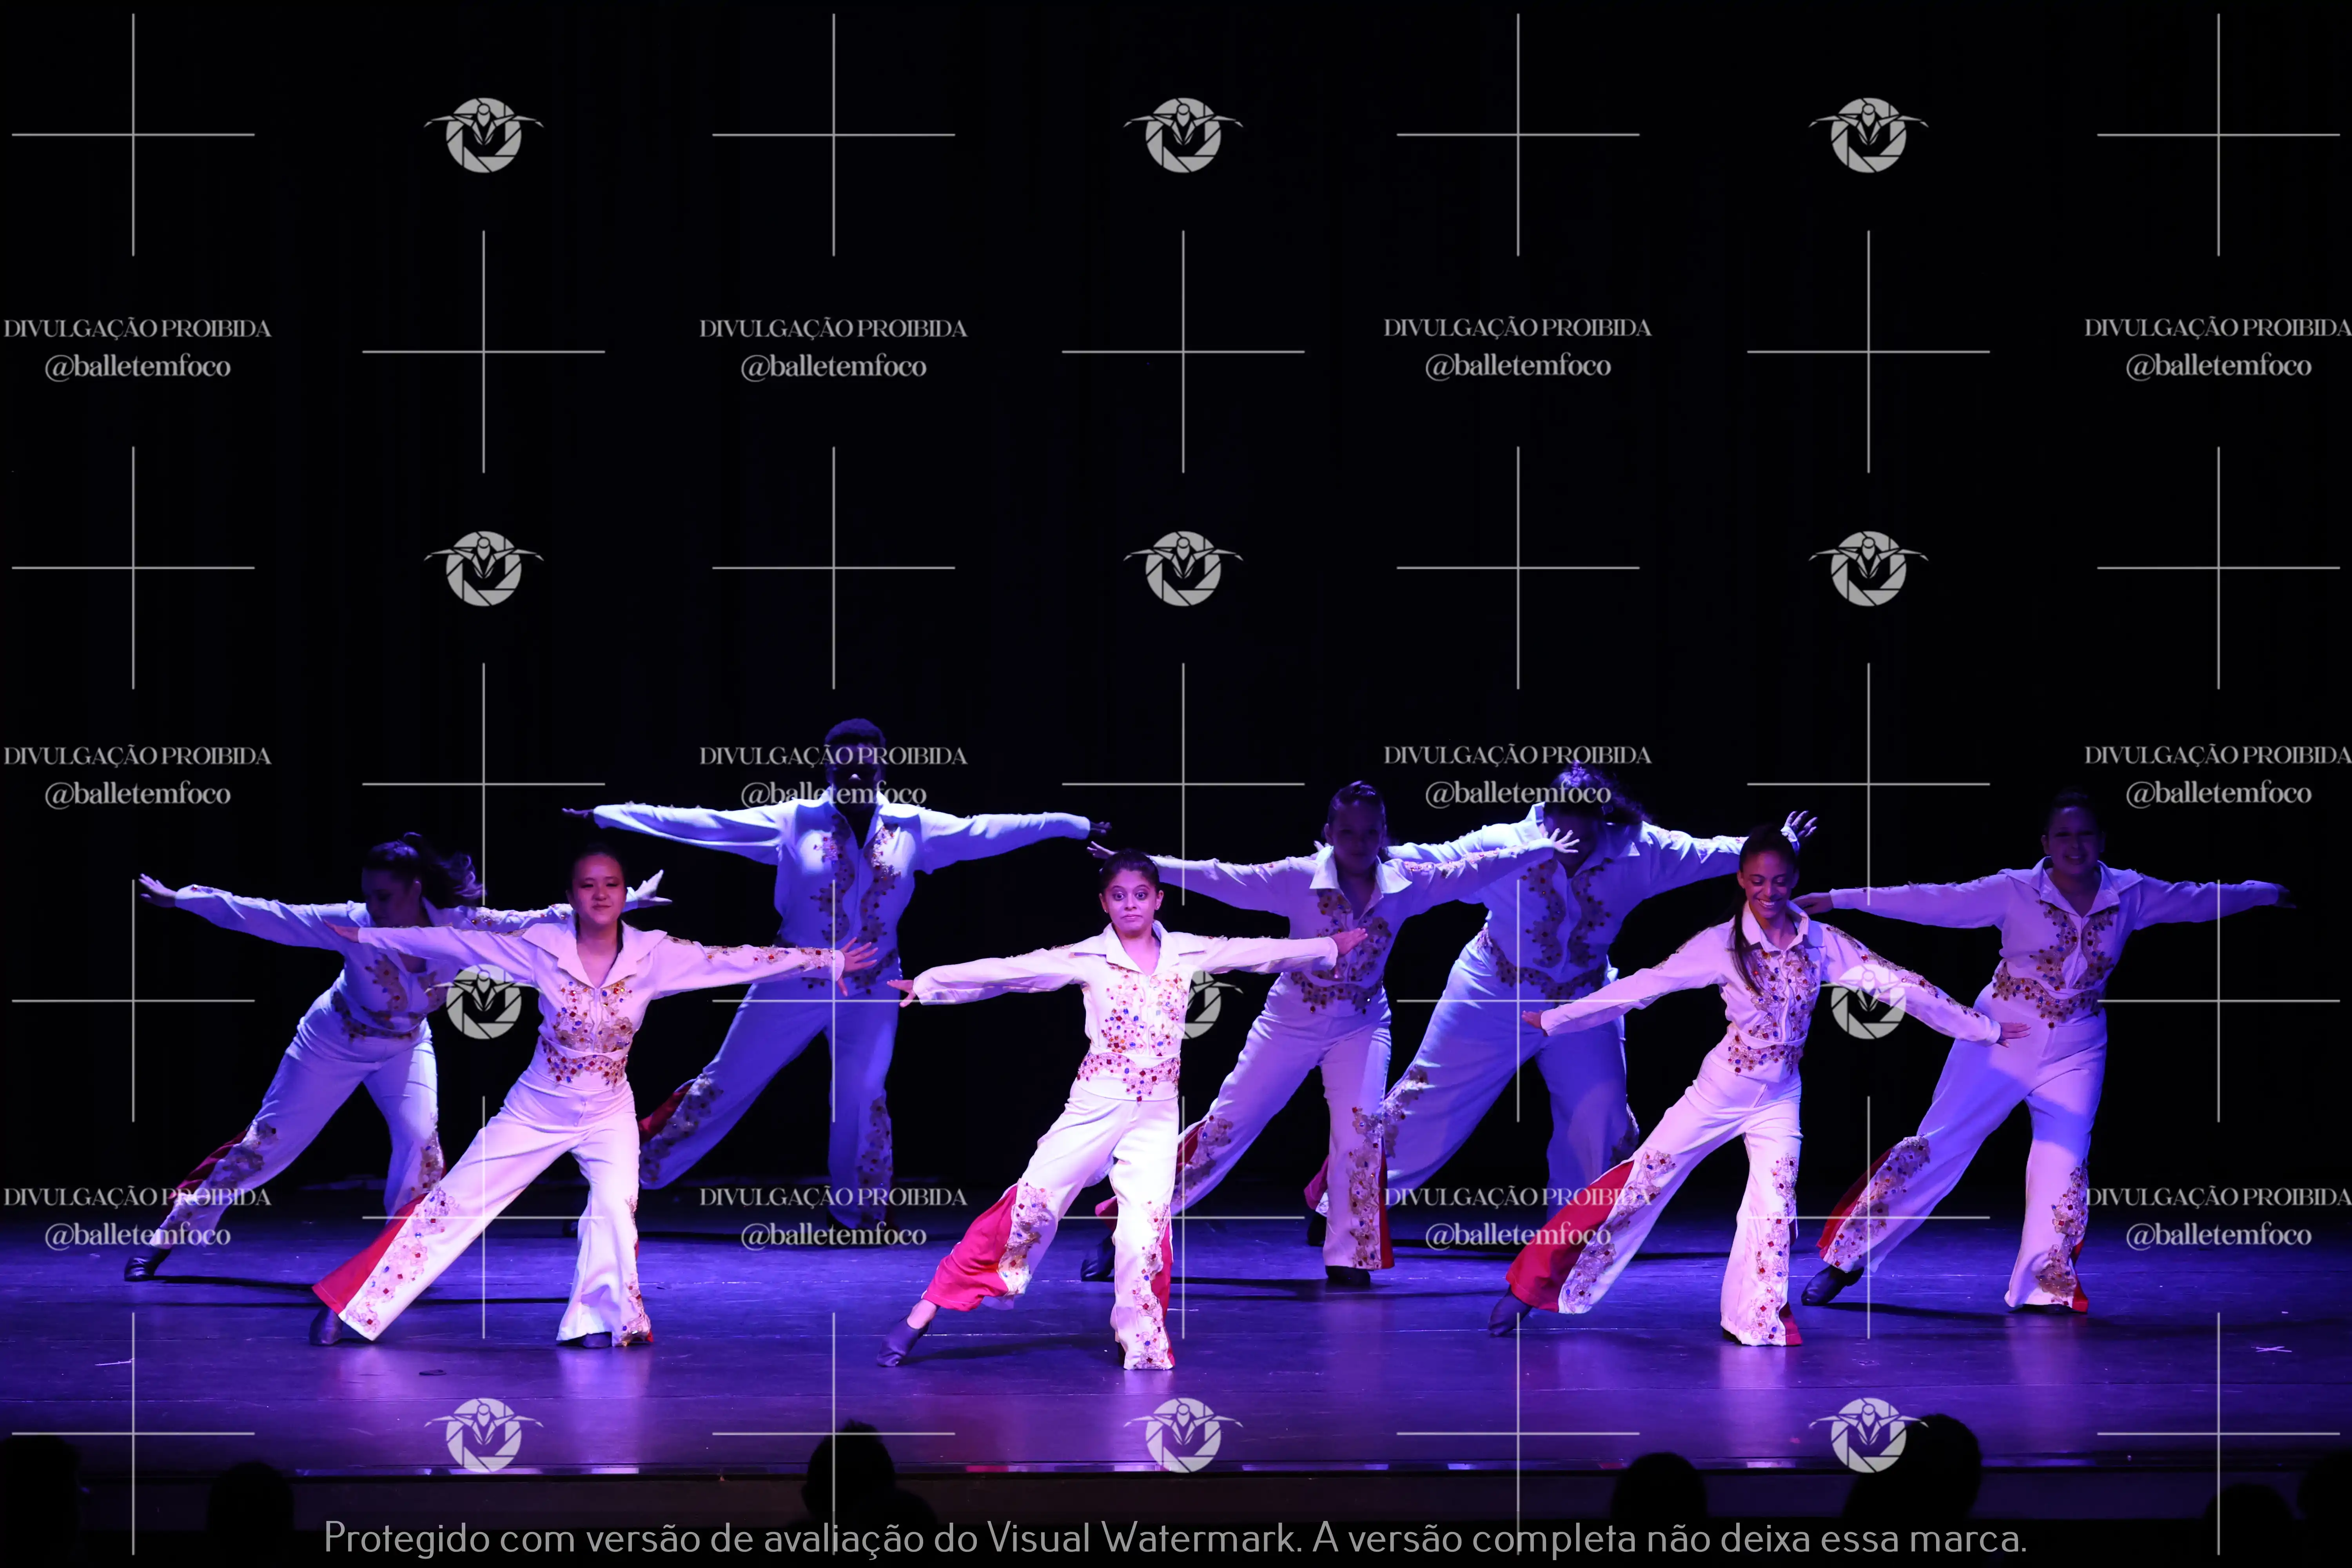Click the shutter logo beside the ponytail dancer
The image size is (2352, 1568).
[1867, 1003]
